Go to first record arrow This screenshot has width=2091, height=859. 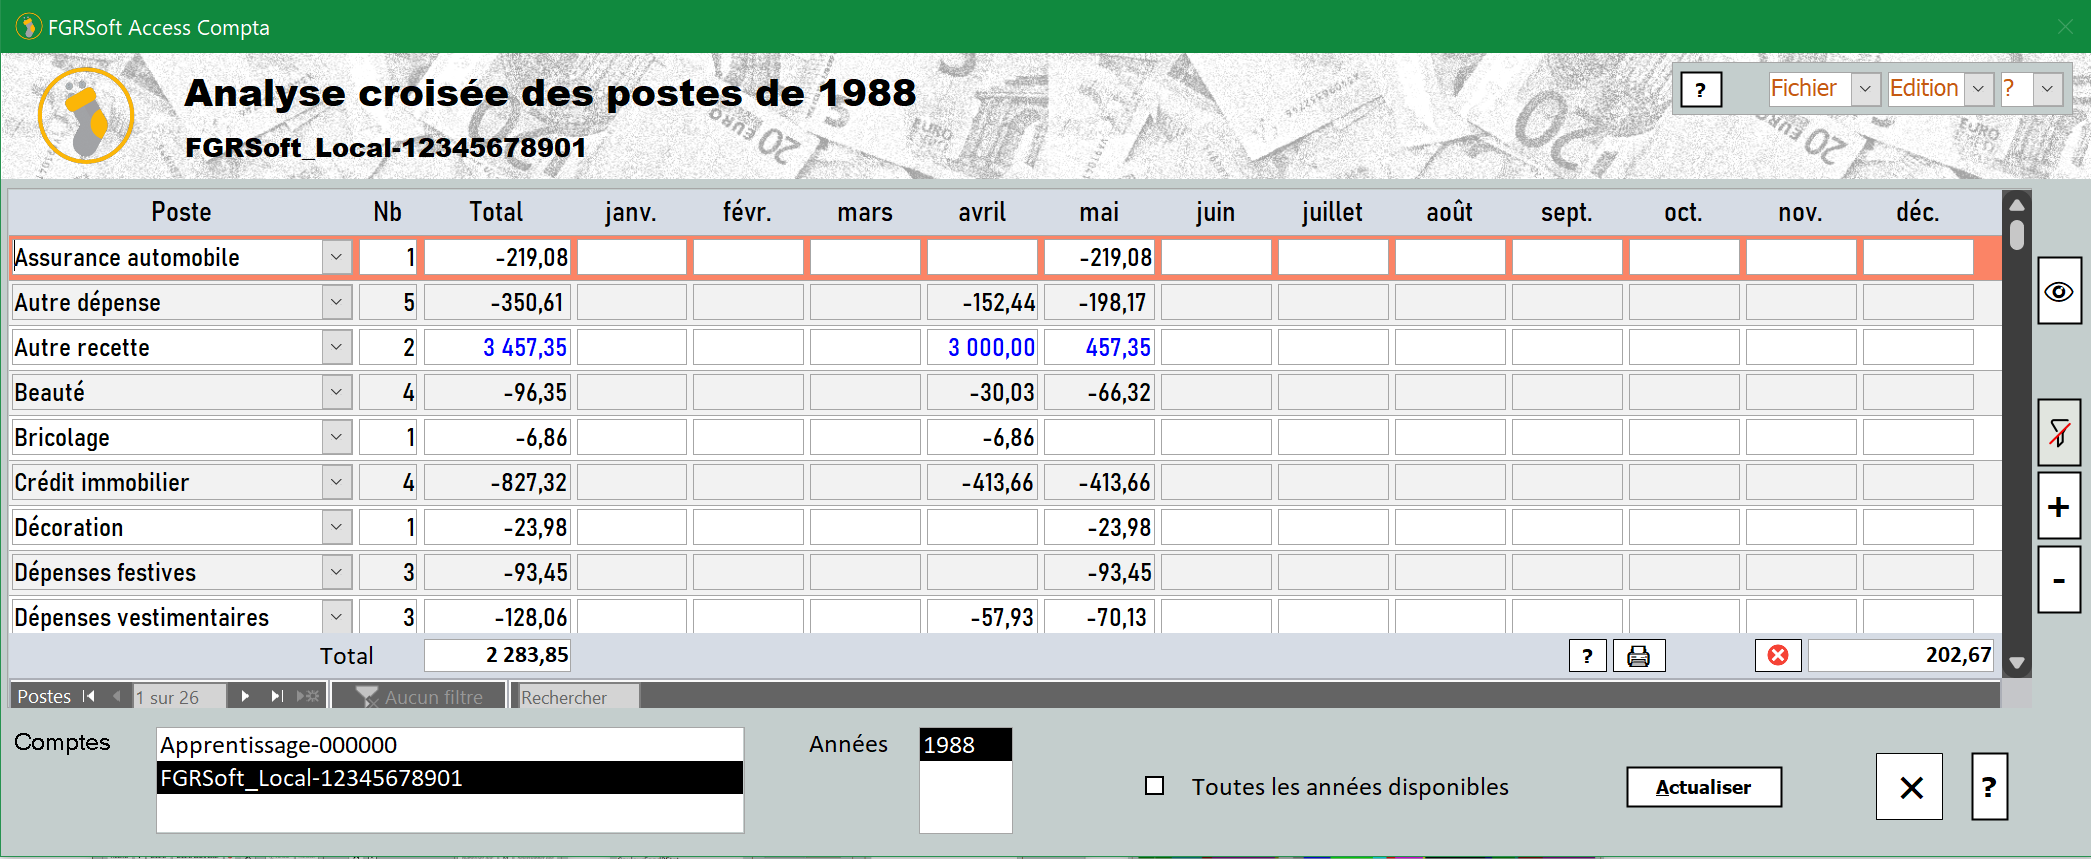[x=89, y=696]
